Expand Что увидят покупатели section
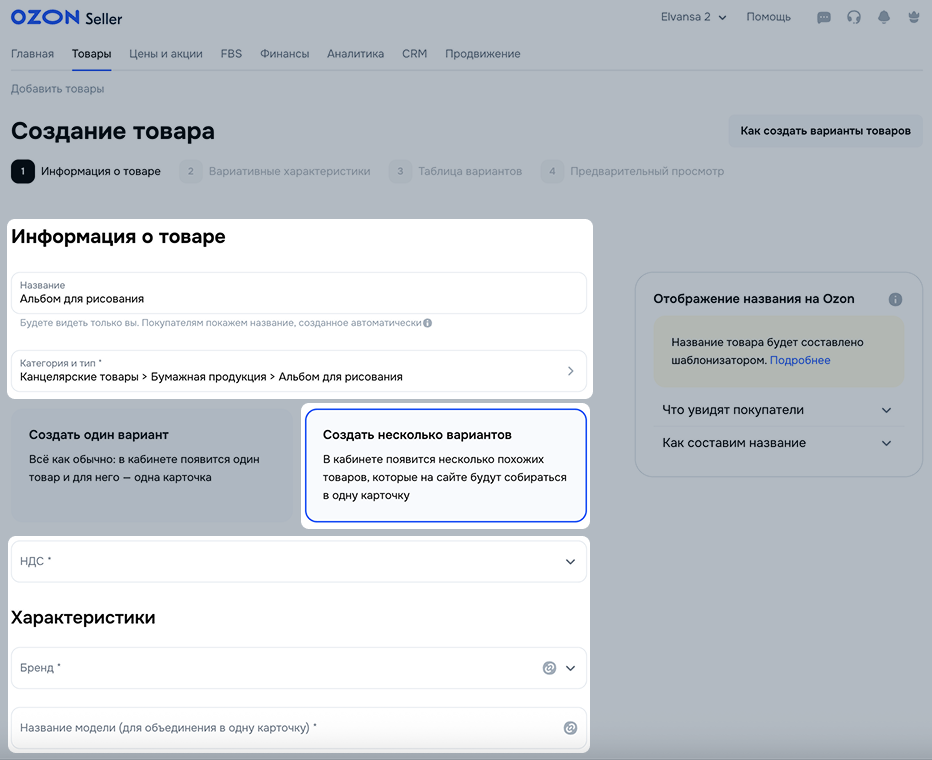The width and height of the screenshot is (932, 760). [777, 410]
